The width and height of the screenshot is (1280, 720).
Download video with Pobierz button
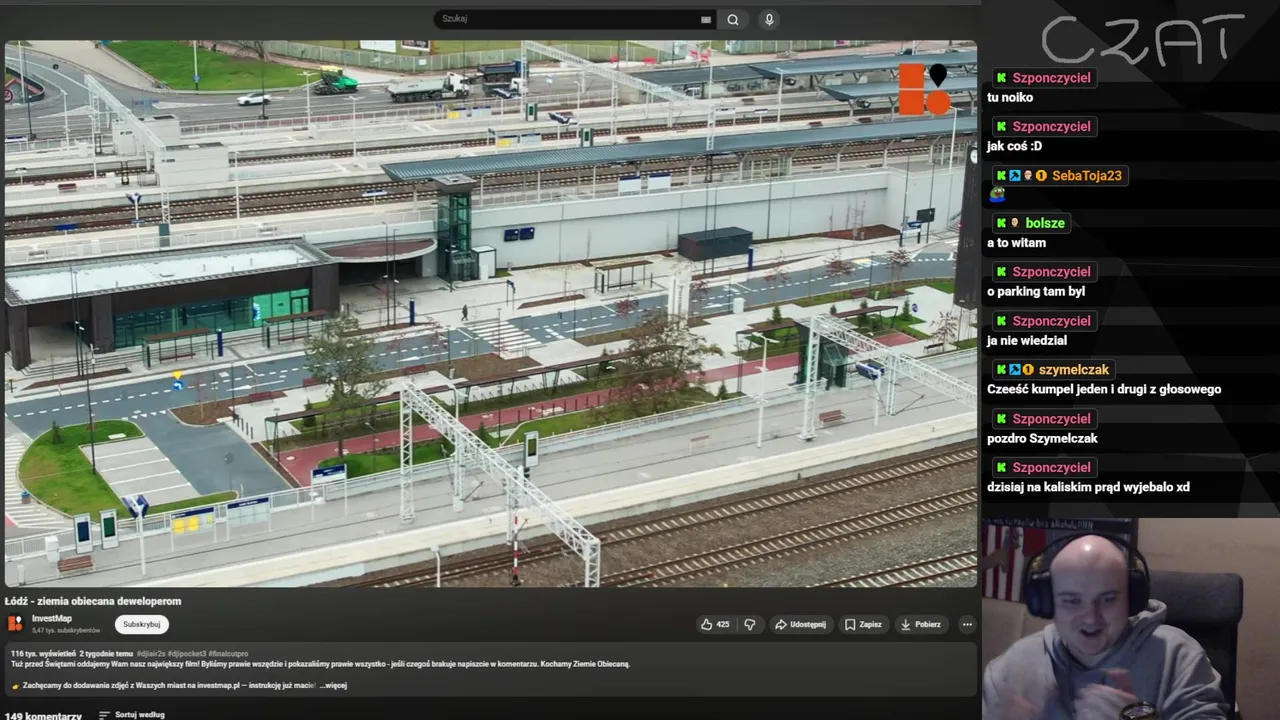tap(921, 624)
